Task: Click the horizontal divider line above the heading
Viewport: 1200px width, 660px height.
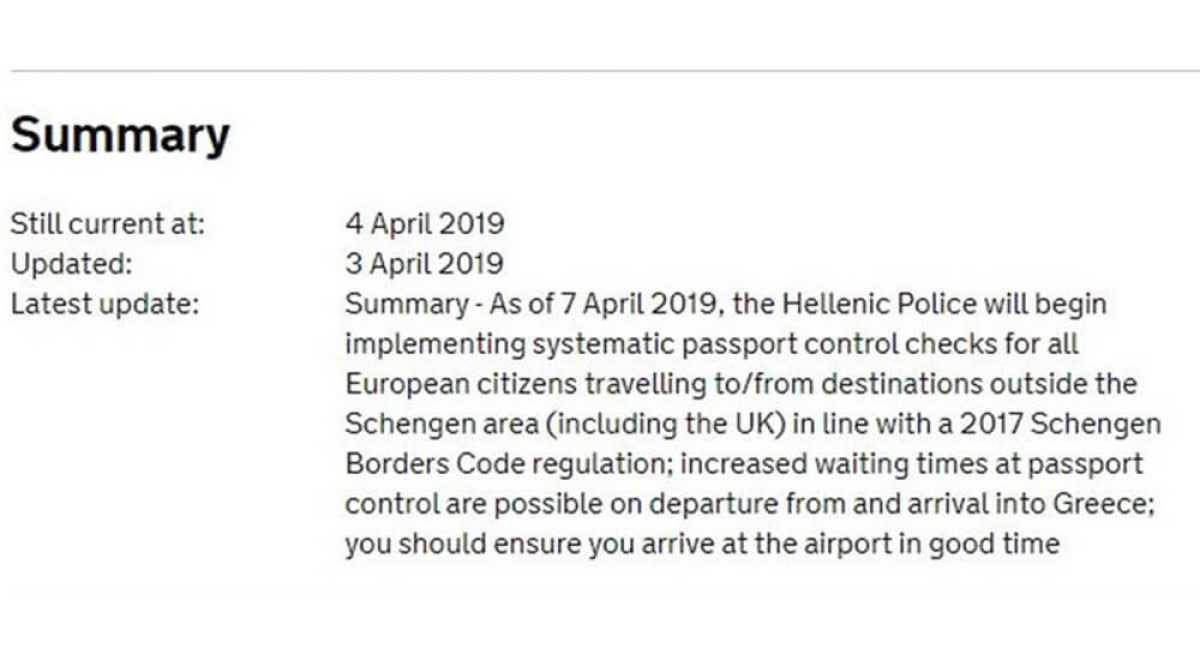Action: (600, 71)
